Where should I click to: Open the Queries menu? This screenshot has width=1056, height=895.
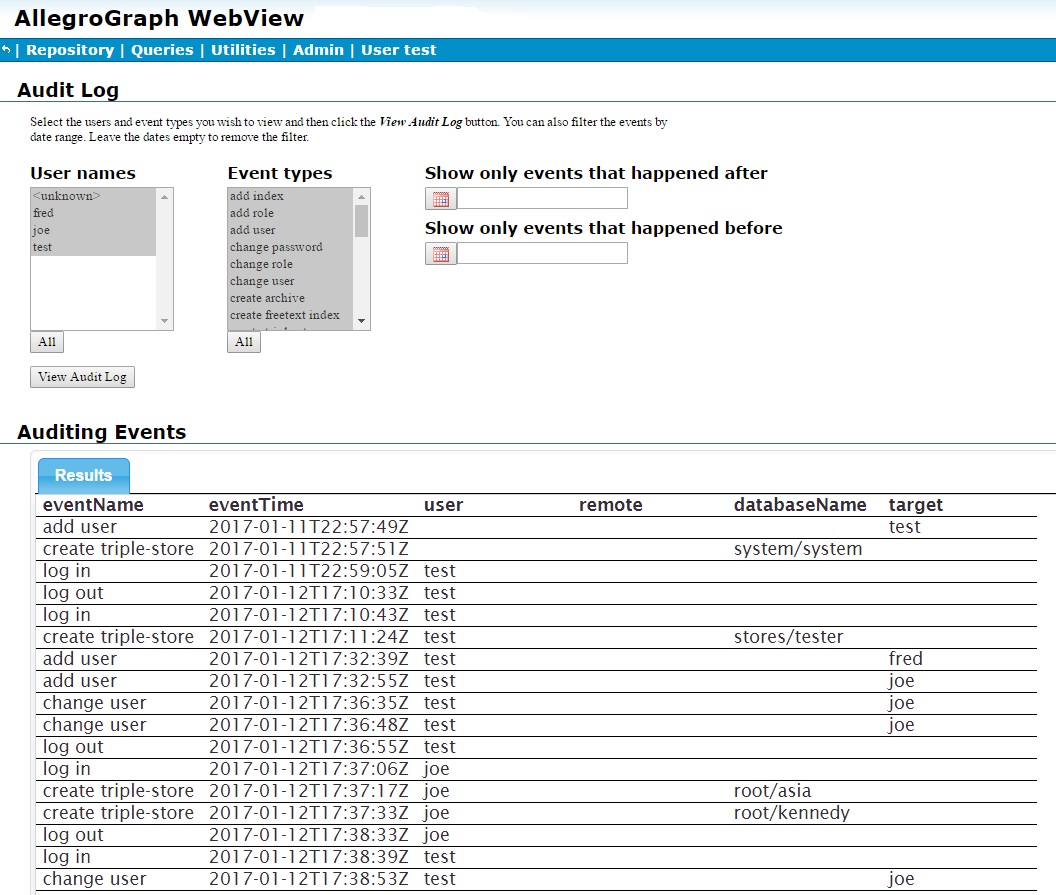(x=162, y=49)
